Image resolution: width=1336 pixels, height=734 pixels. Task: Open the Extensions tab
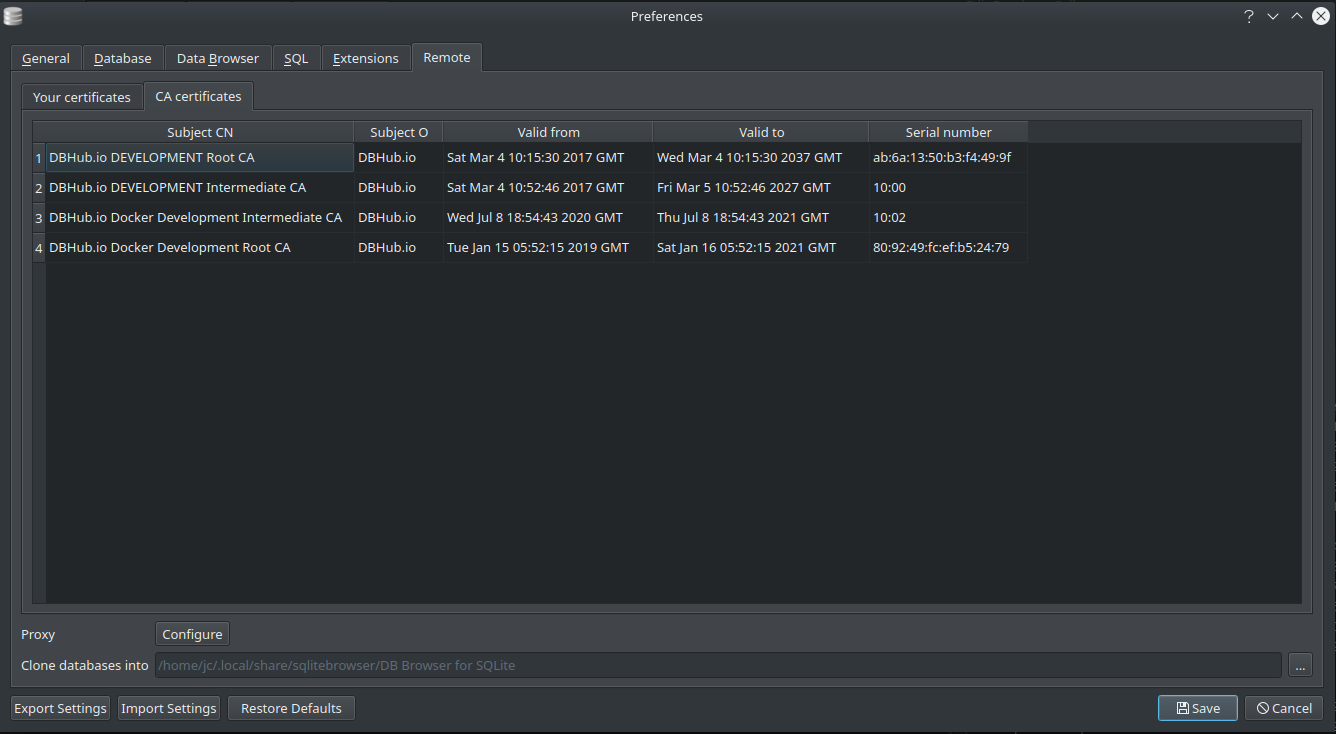click(x=366, y=58)
